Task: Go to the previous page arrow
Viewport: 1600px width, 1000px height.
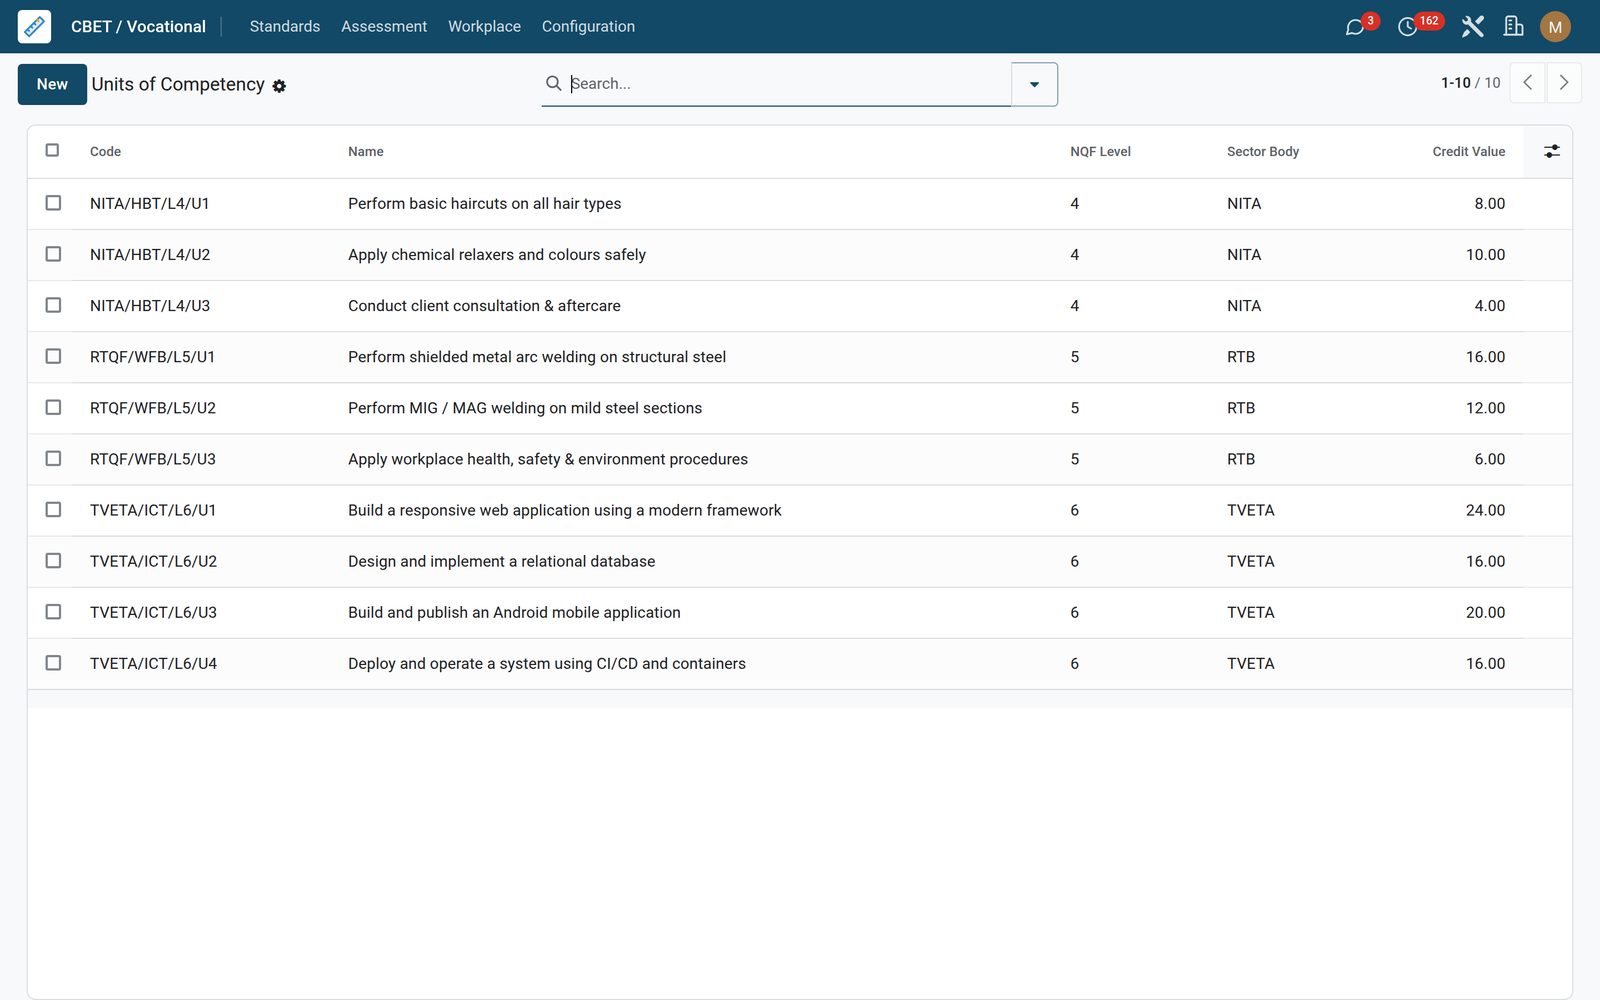Action: tap(1527, 83)
